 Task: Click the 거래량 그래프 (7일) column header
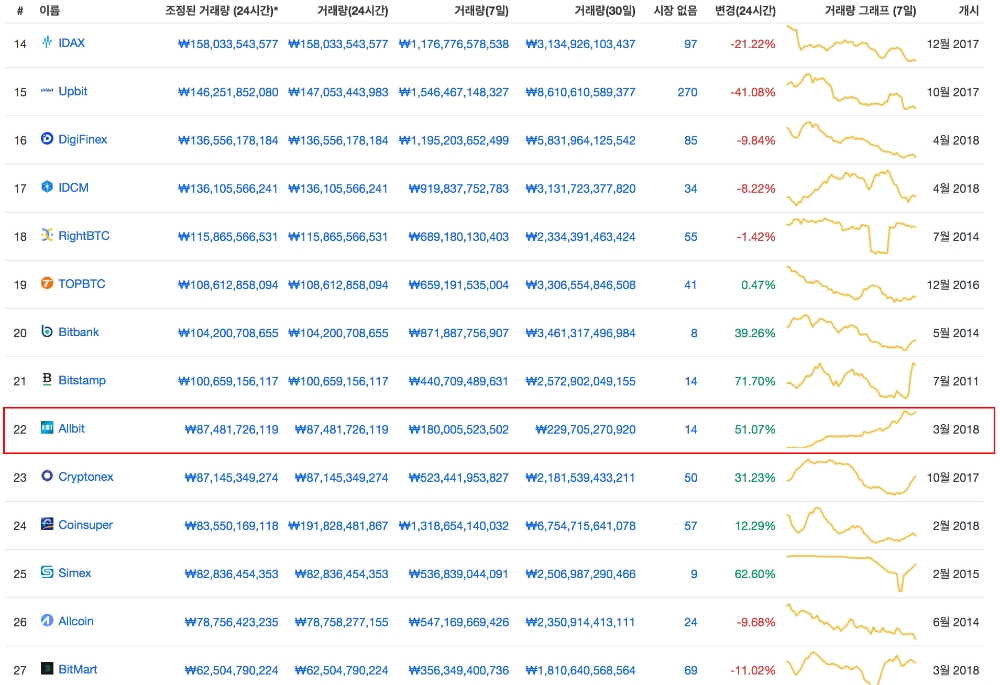[x=870, y=10]
